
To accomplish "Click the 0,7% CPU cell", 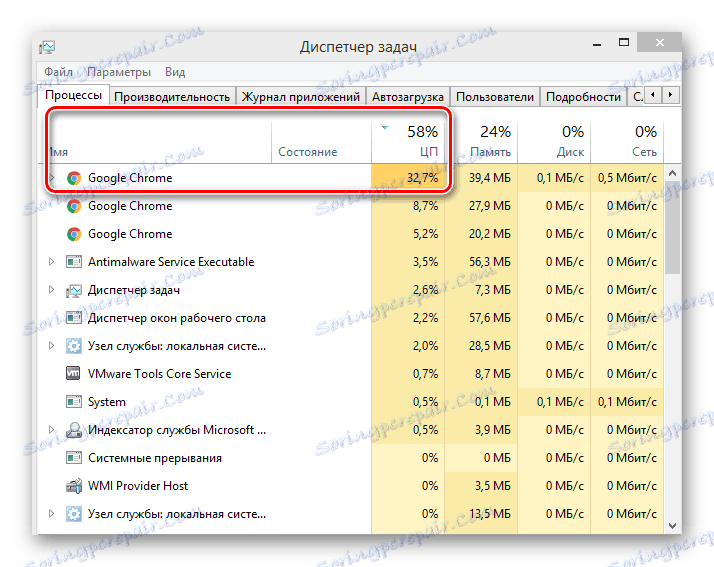I will (408, 374).
